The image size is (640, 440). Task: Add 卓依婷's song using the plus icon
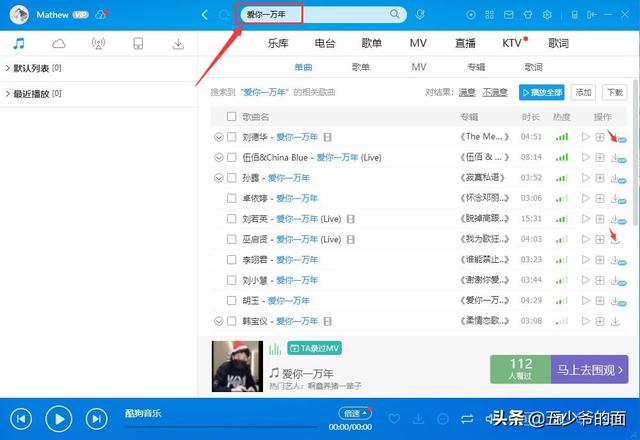(600, 198)
